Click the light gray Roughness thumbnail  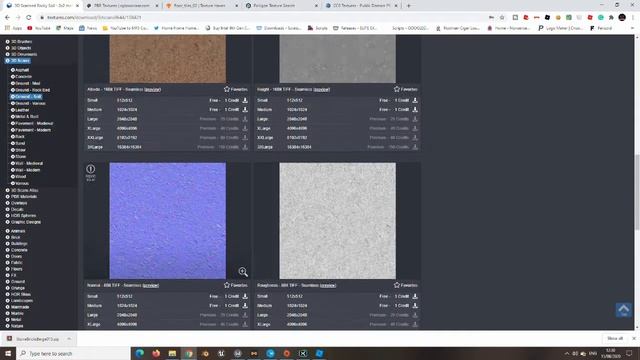point(337,221)
